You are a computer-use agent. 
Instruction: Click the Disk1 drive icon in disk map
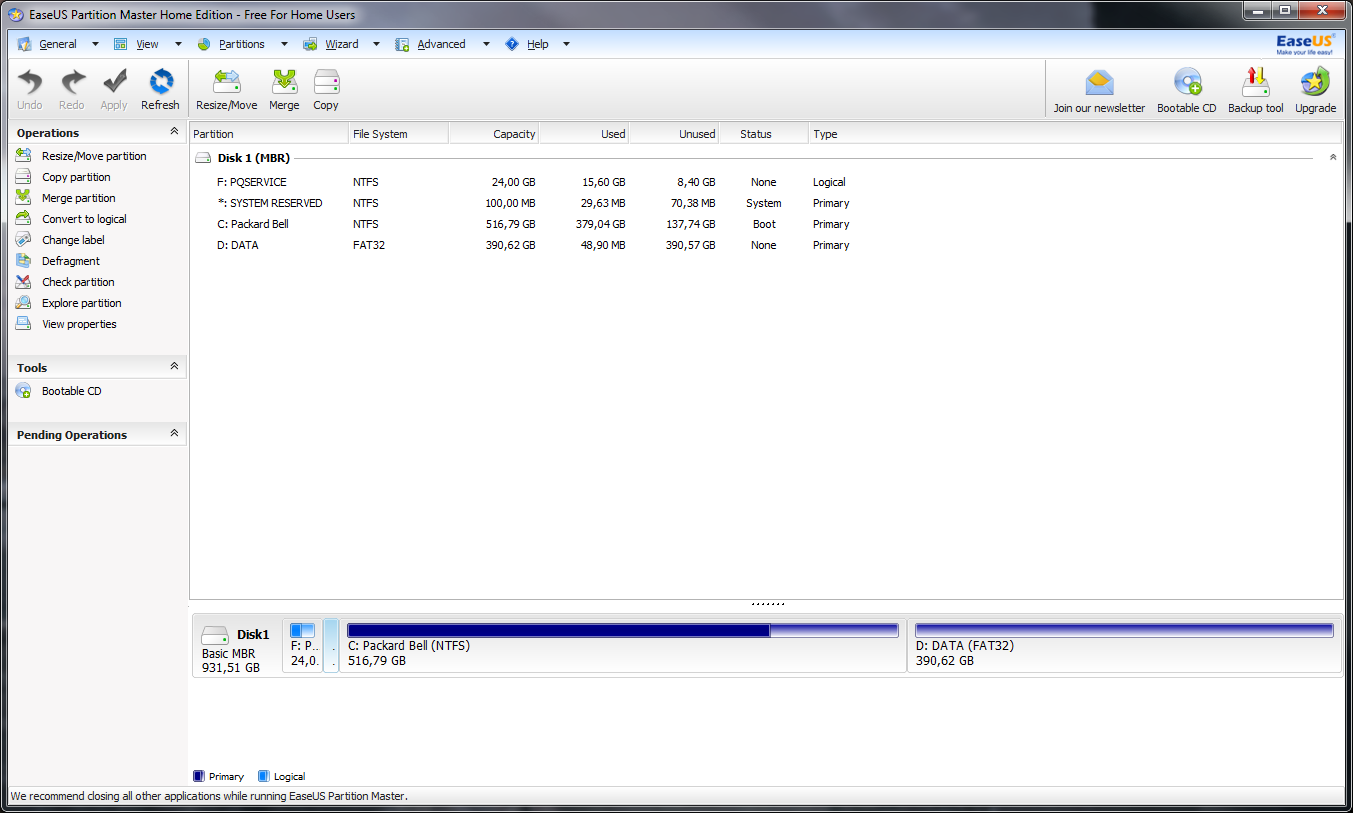(x=215, y=635)
